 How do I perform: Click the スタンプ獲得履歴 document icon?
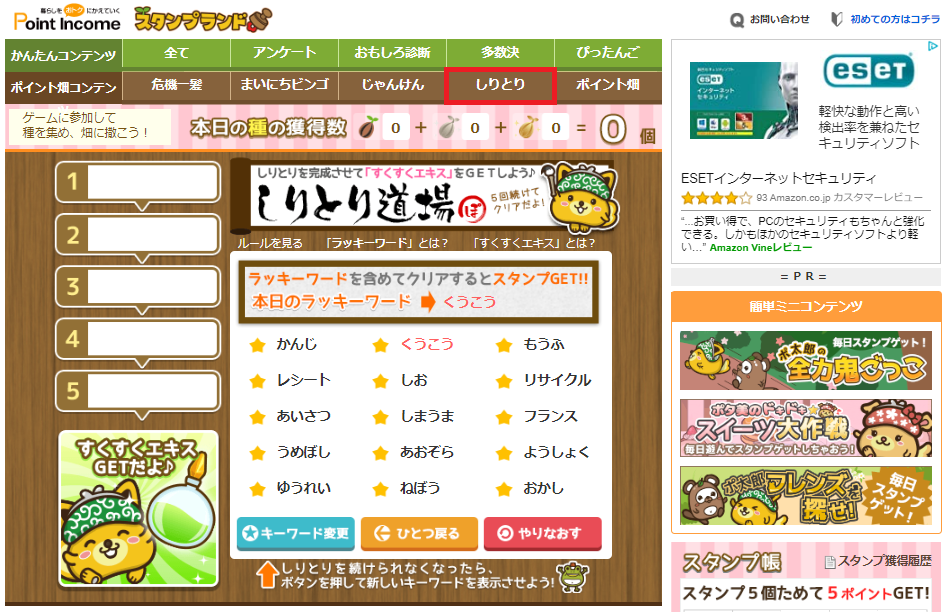click(x=830, y=562)
